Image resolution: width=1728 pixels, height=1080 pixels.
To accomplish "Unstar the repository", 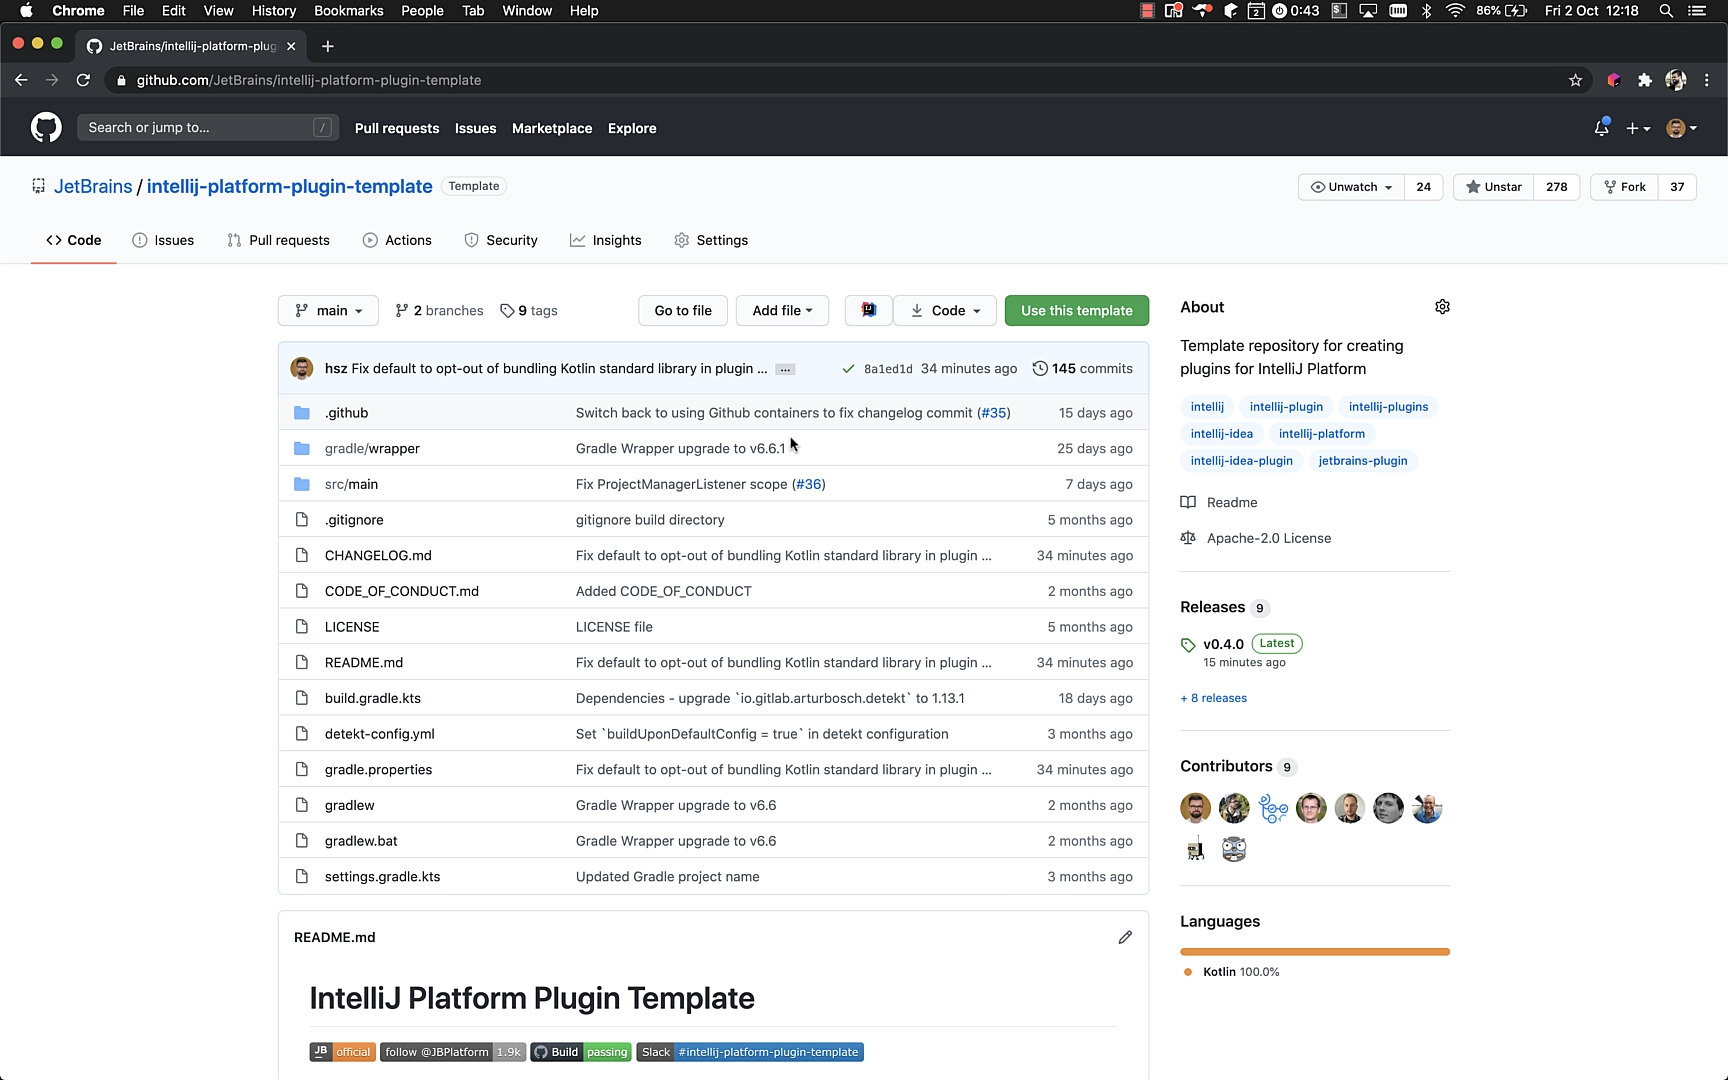I will click(1493, 187).
